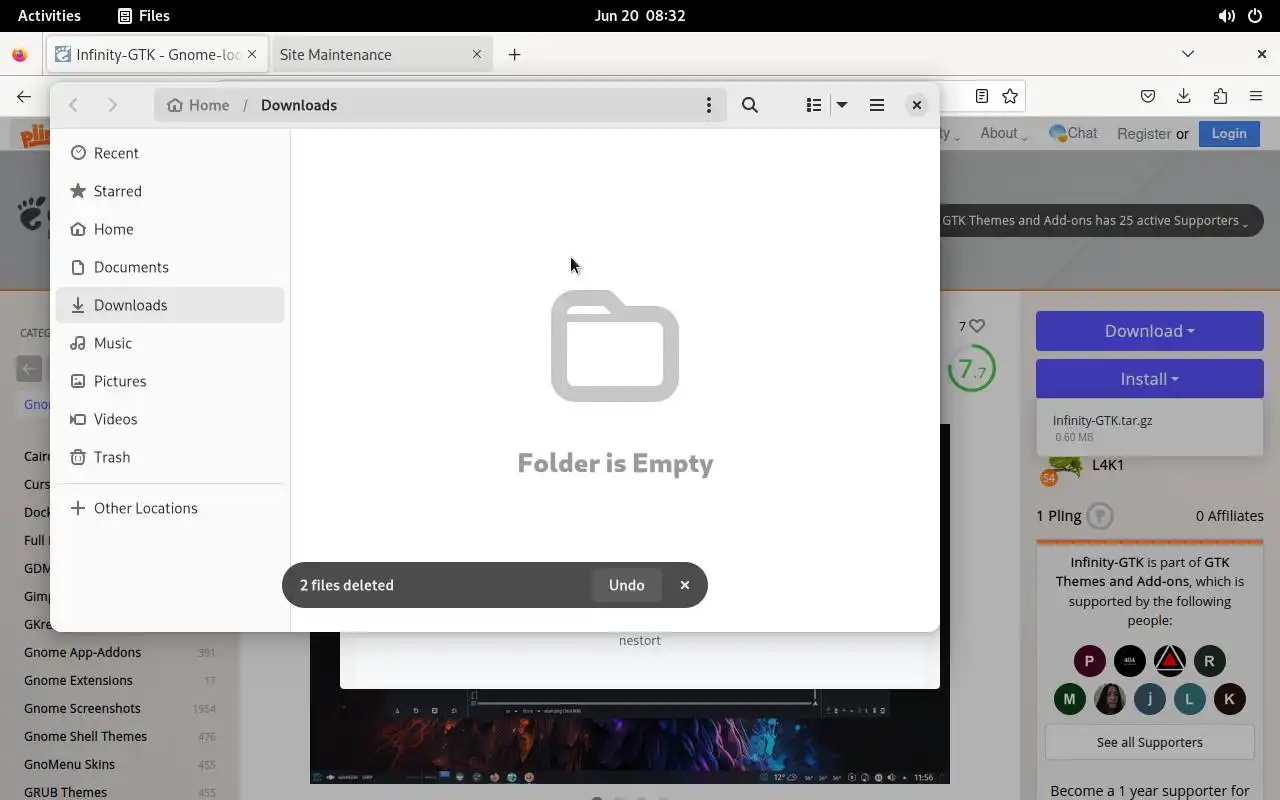Open Firefox Pocket save icon
Viewport: 1280px width, 800px height.
coord(1148,96)
